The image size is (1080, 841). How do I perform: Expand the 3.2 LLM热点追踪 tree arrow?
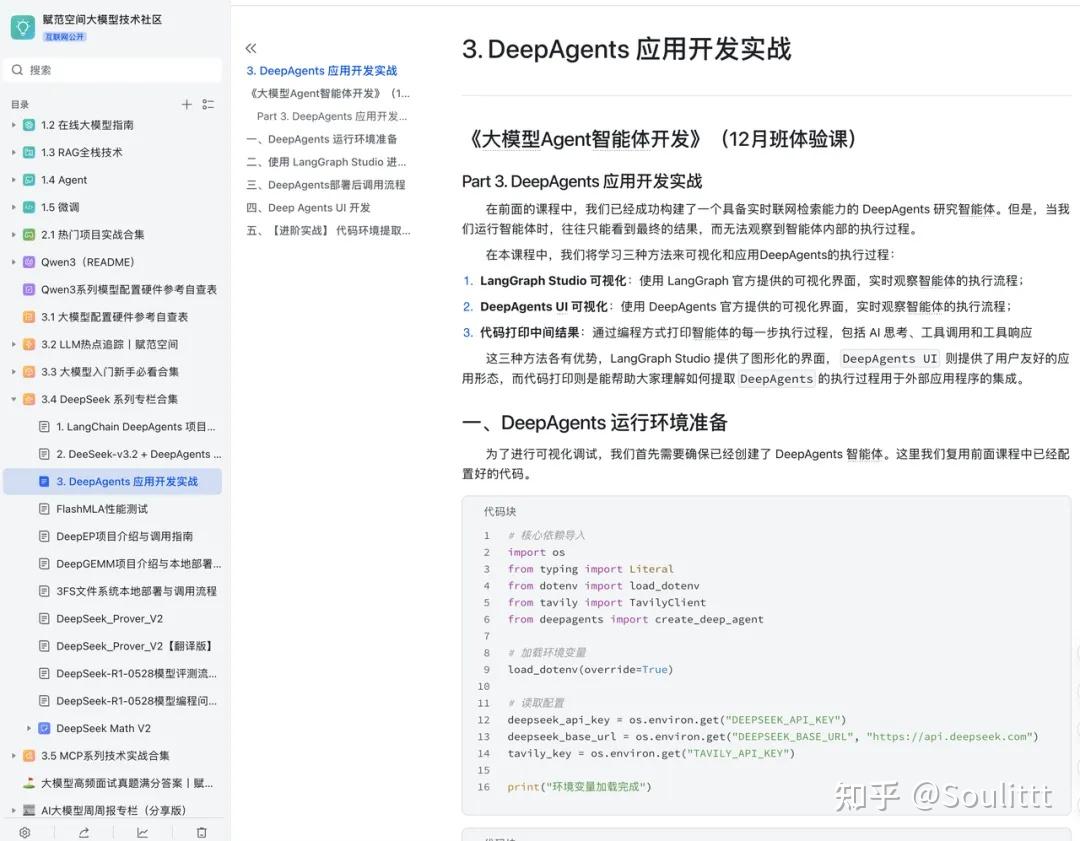click(x=13, y=344)
